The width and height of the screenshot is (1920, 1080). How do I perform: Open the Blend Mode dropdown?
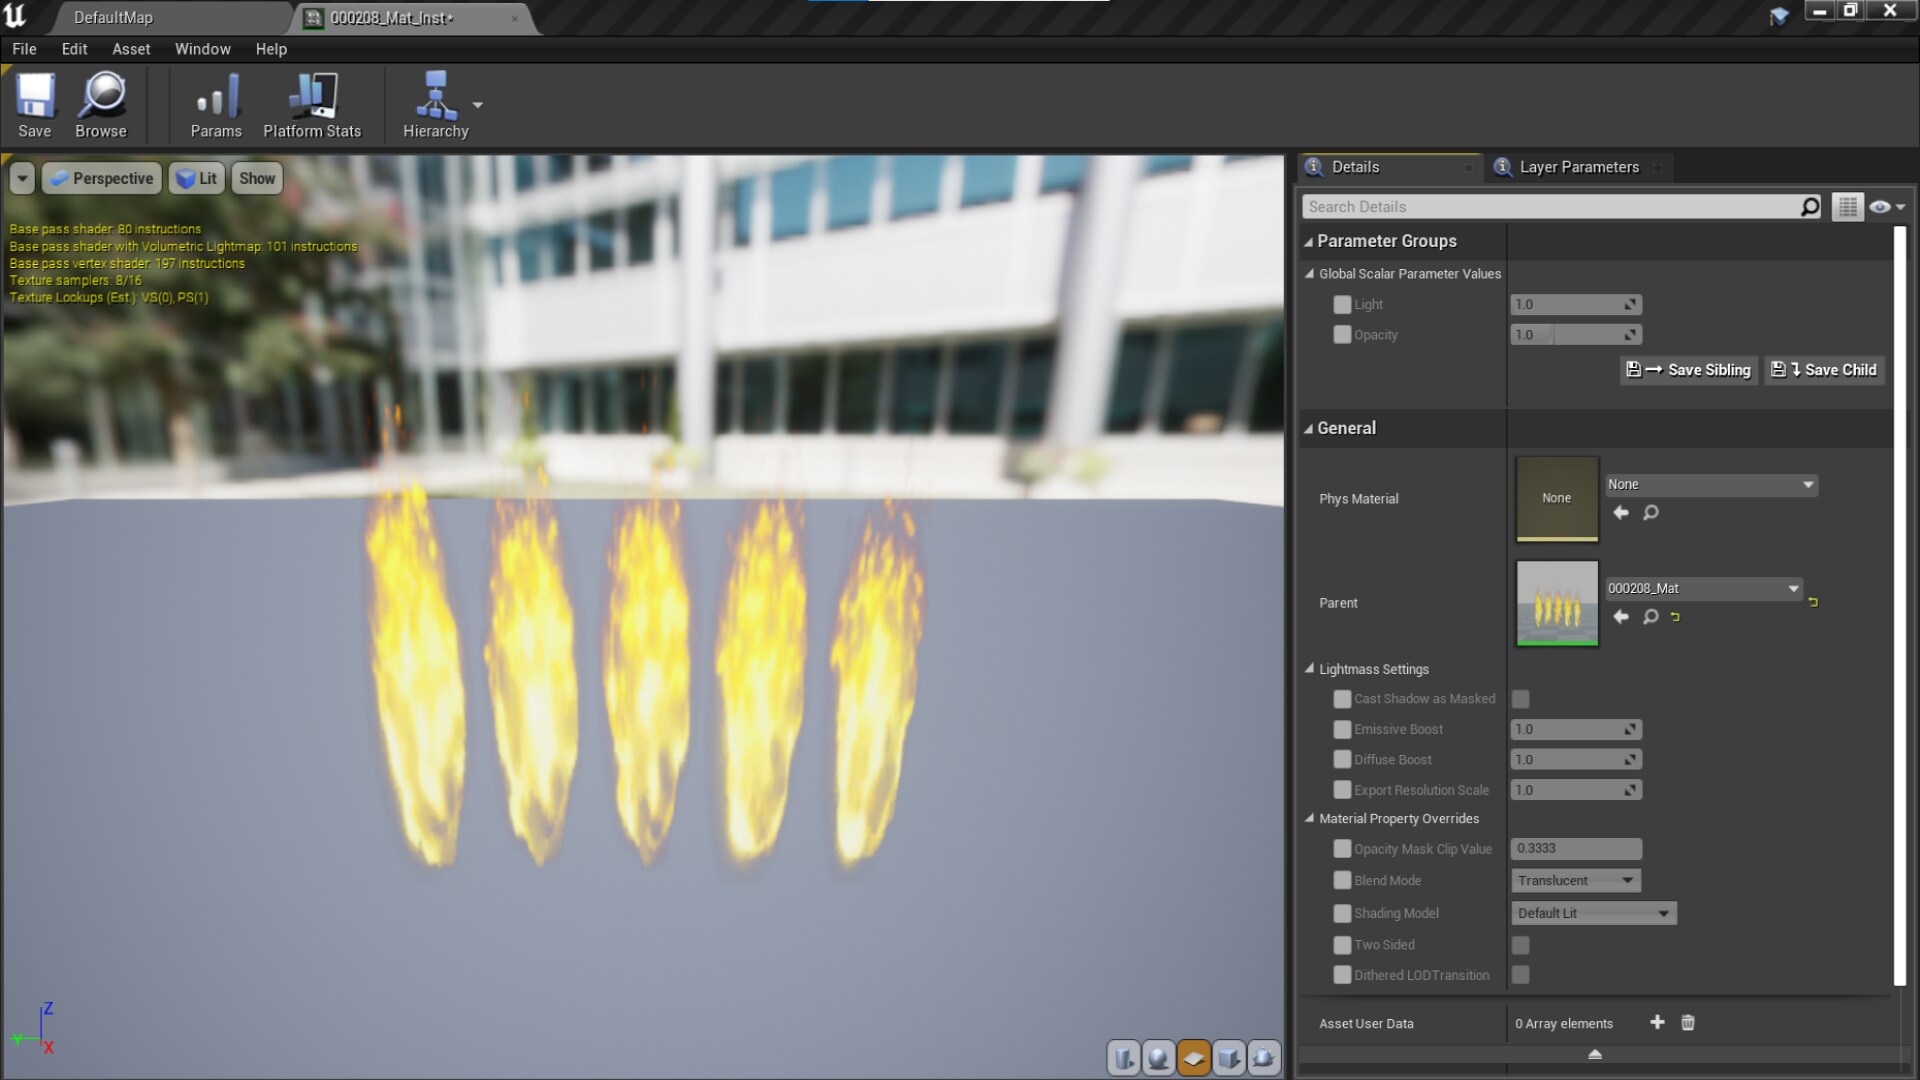(x=1575, y=880)
